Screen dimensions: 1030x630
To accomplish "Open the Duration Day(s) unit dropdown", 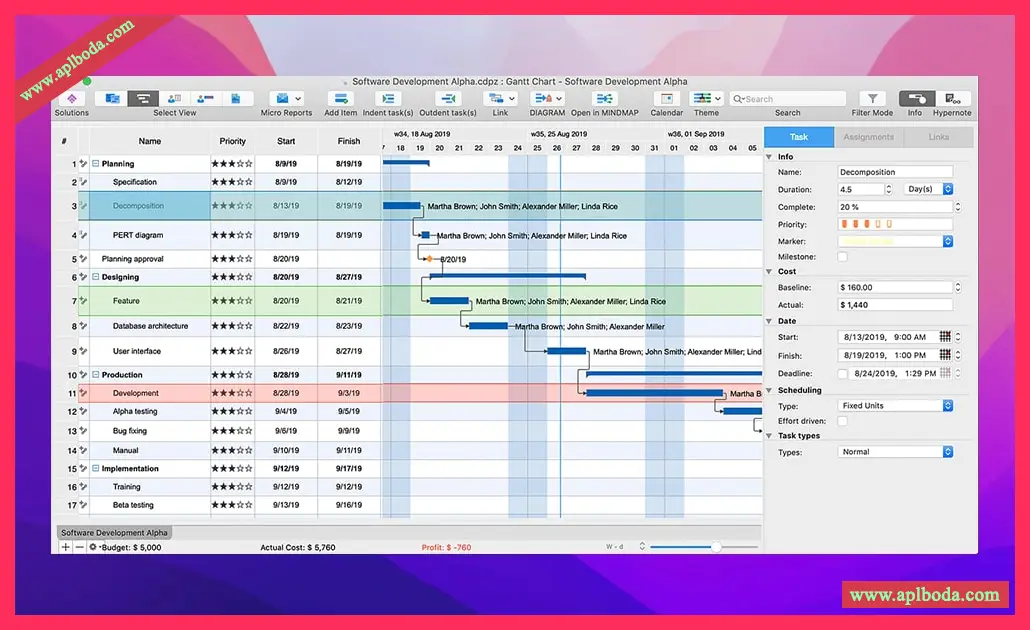I will point(928,189).
